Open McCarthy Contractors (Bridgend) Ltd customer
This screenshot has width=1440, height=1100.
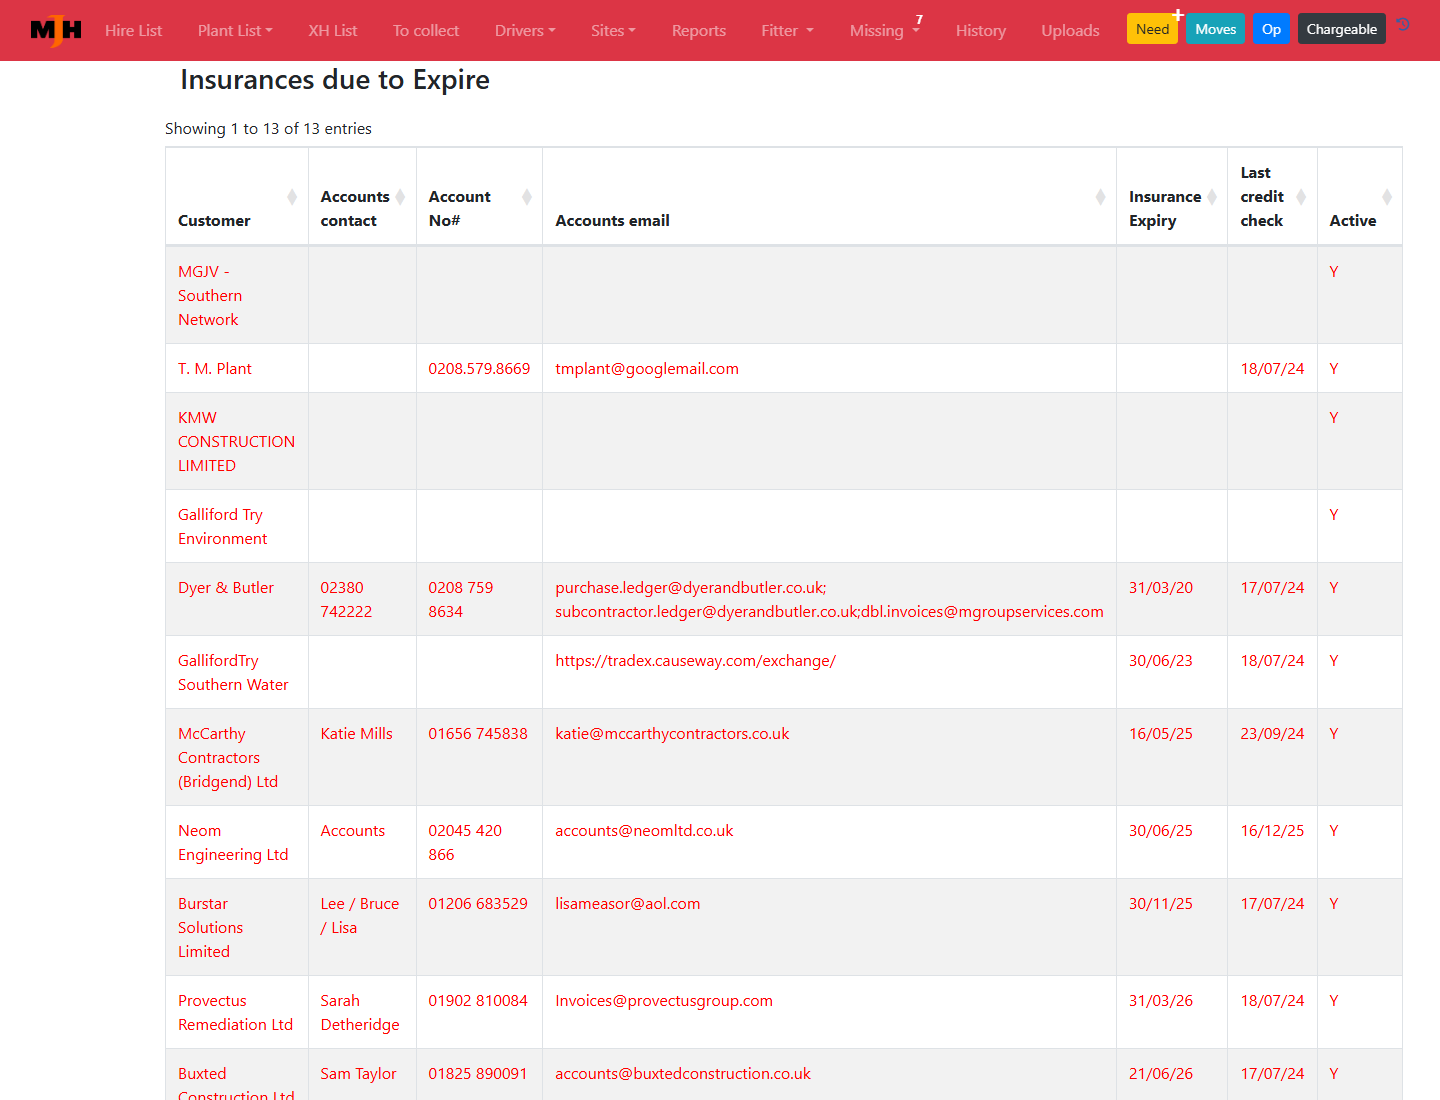228,758
